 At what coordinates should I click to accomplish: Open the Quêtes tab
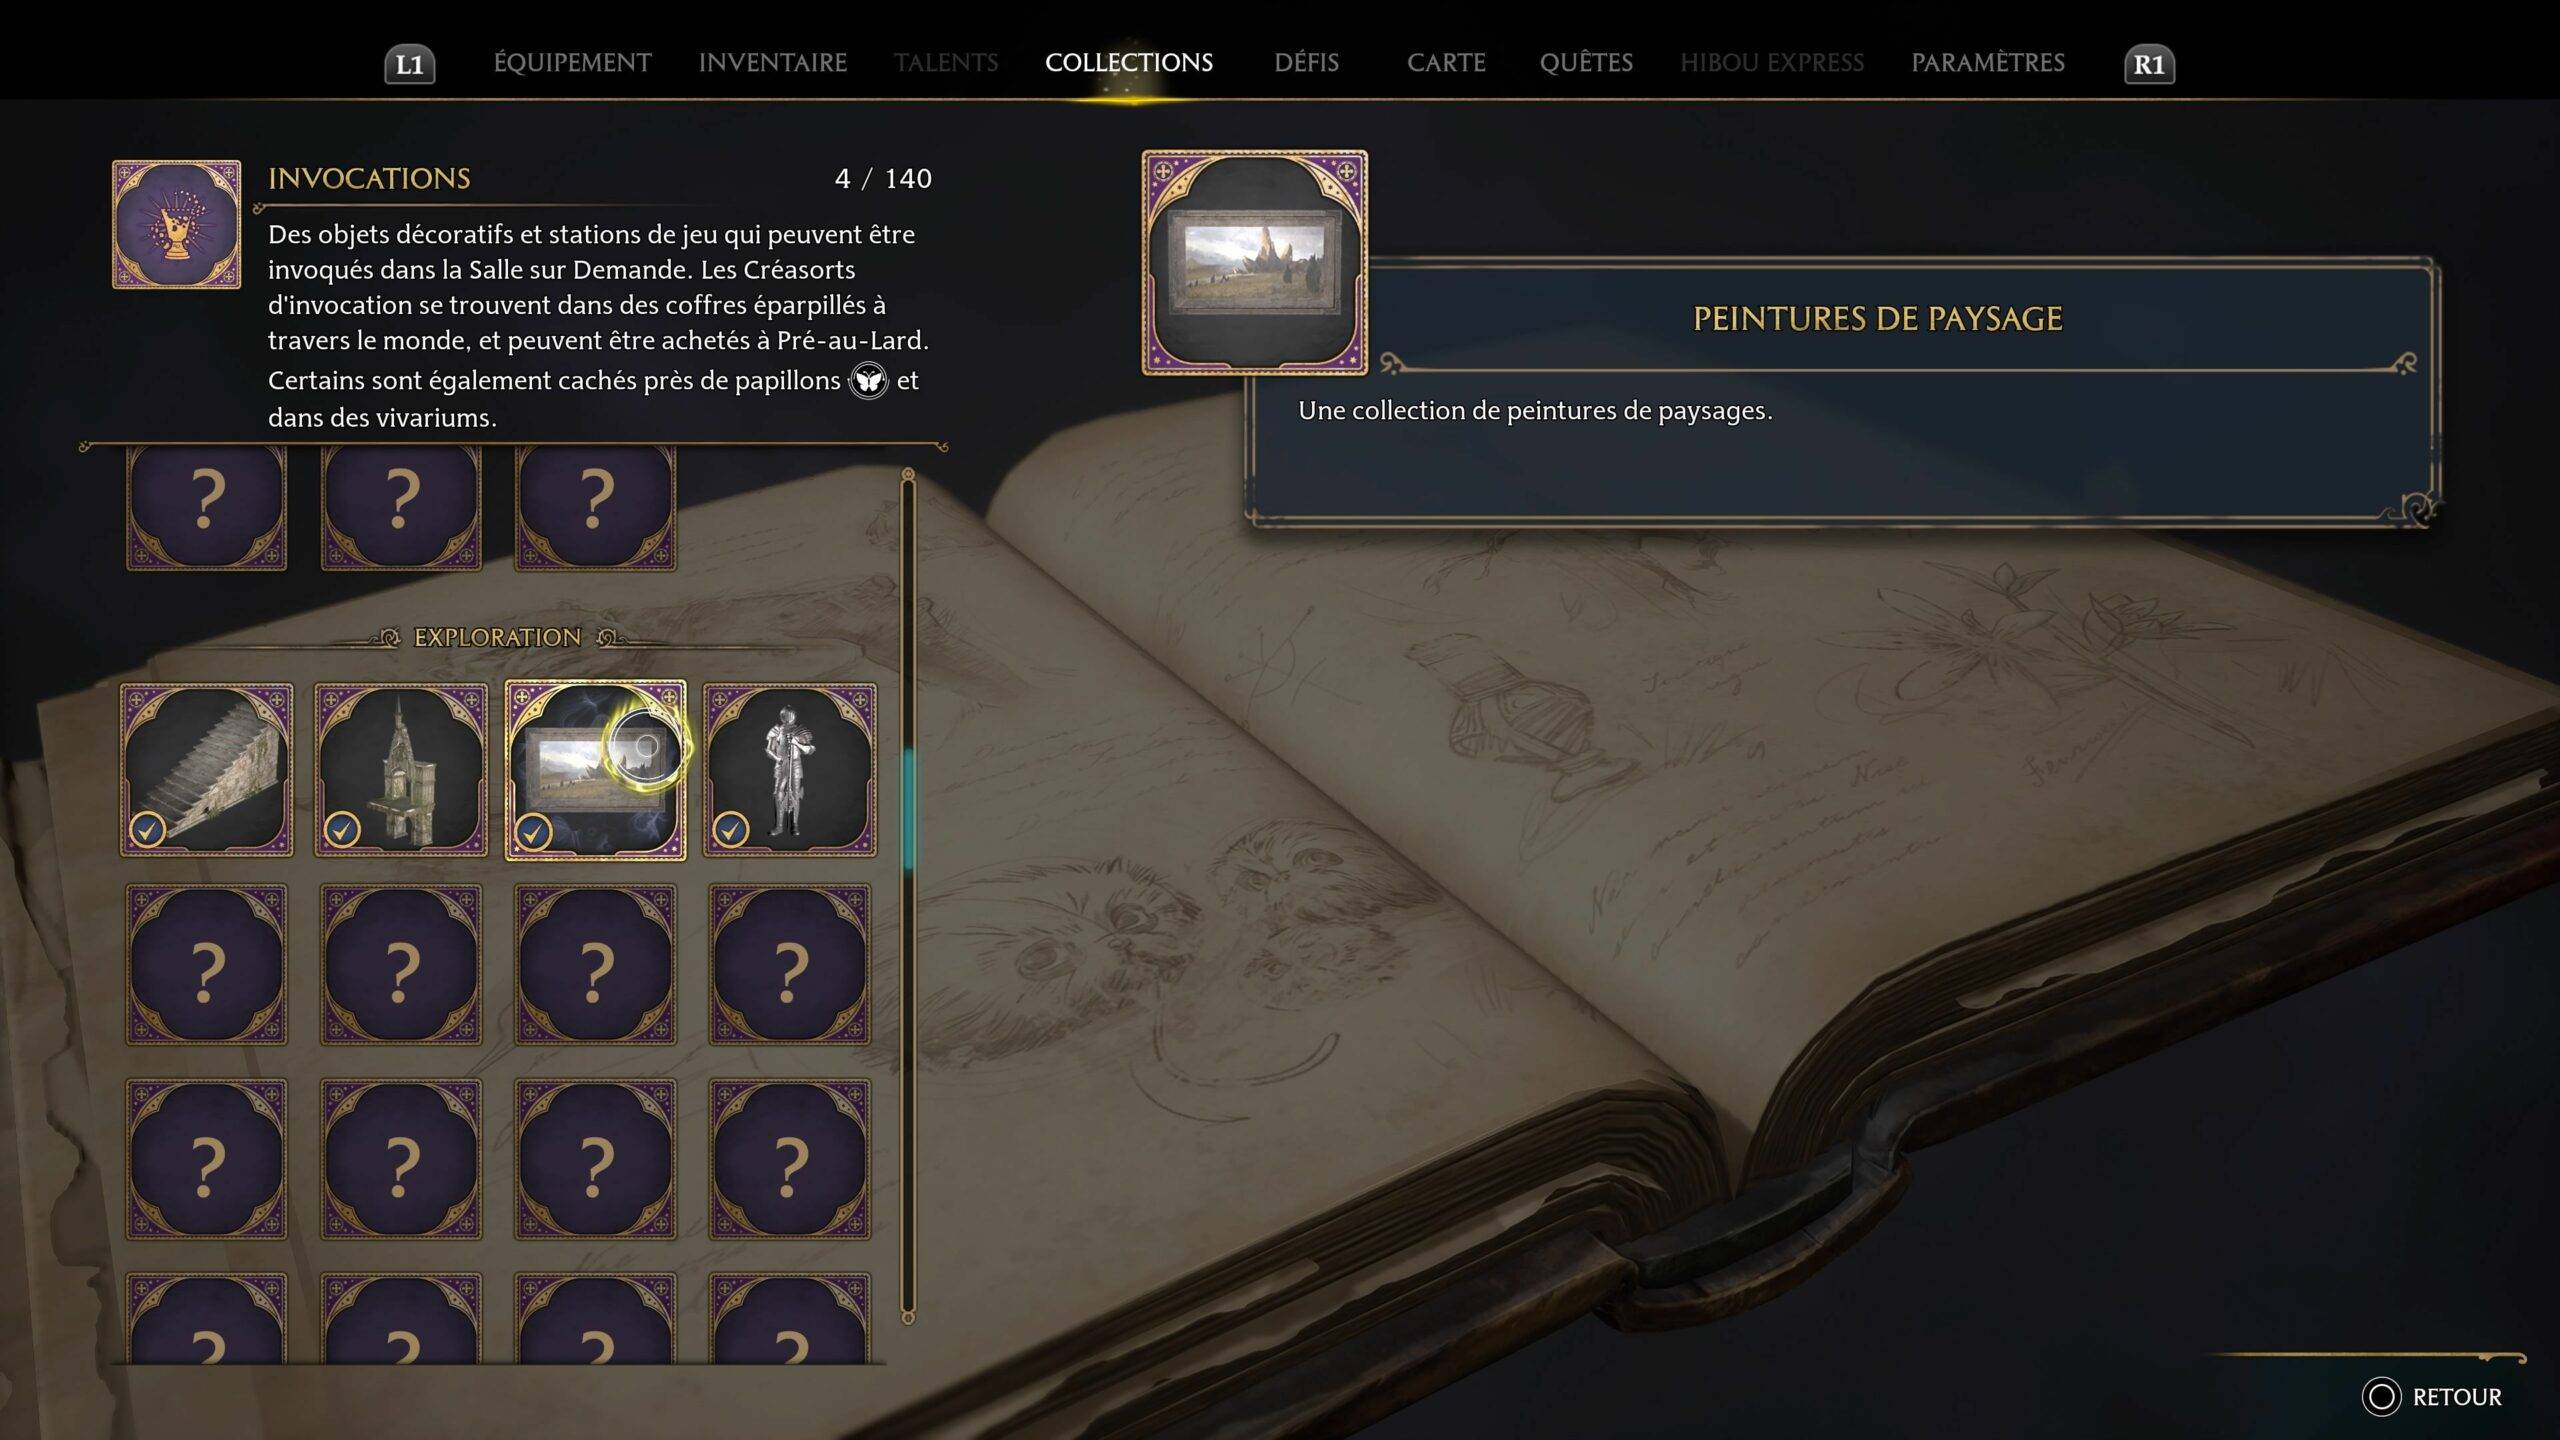1586,63
